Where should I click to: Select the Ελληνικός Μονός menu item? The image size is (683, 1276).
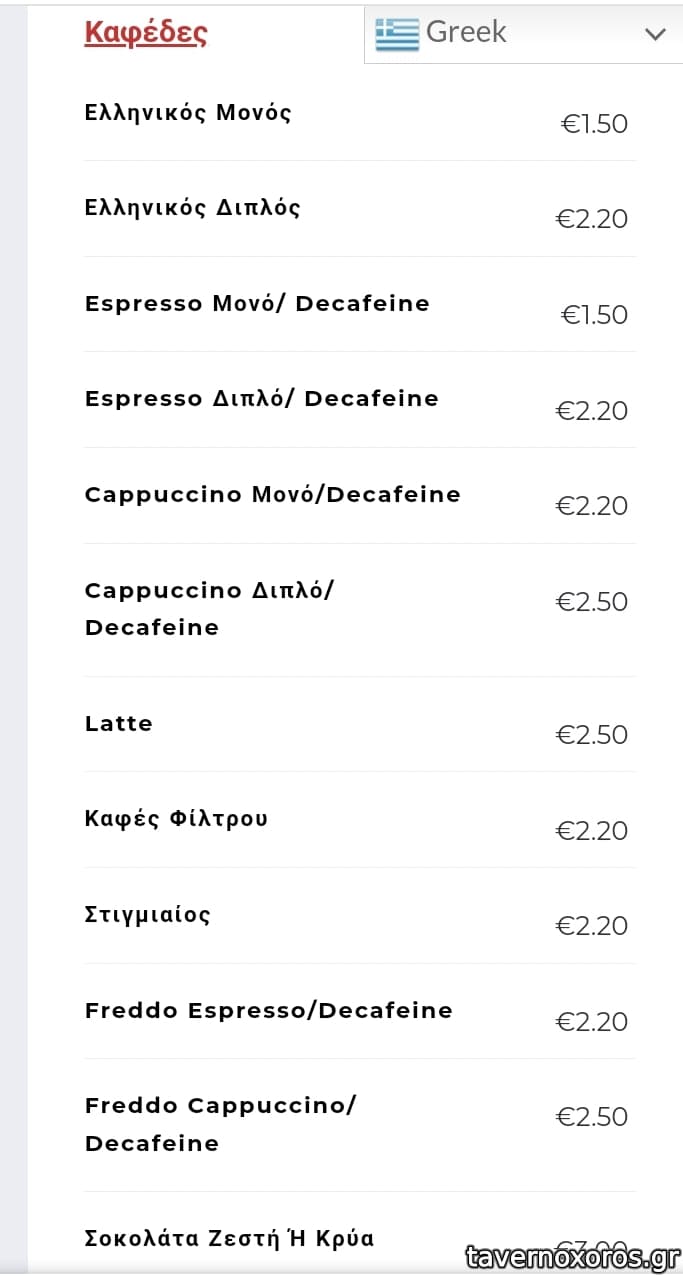188,112
